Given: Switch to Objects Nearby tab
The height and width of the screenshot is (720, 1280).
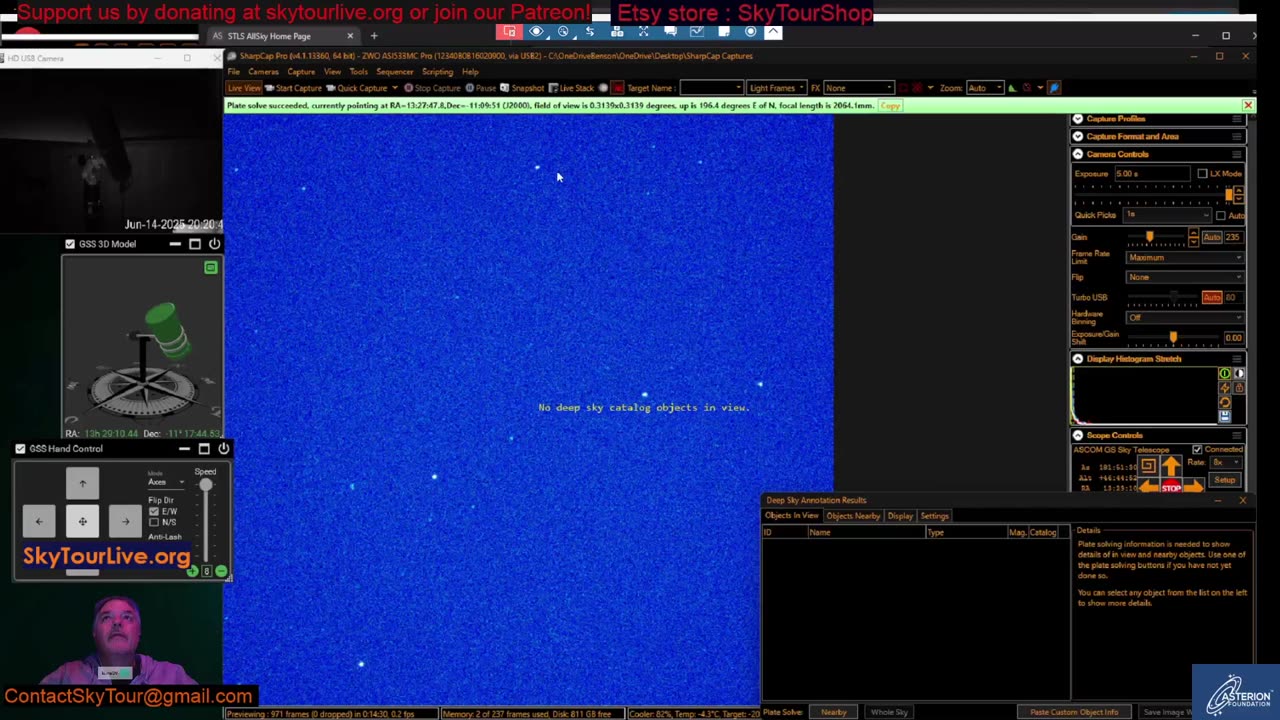Looking at the screenshot, I should tap(853, 516).
